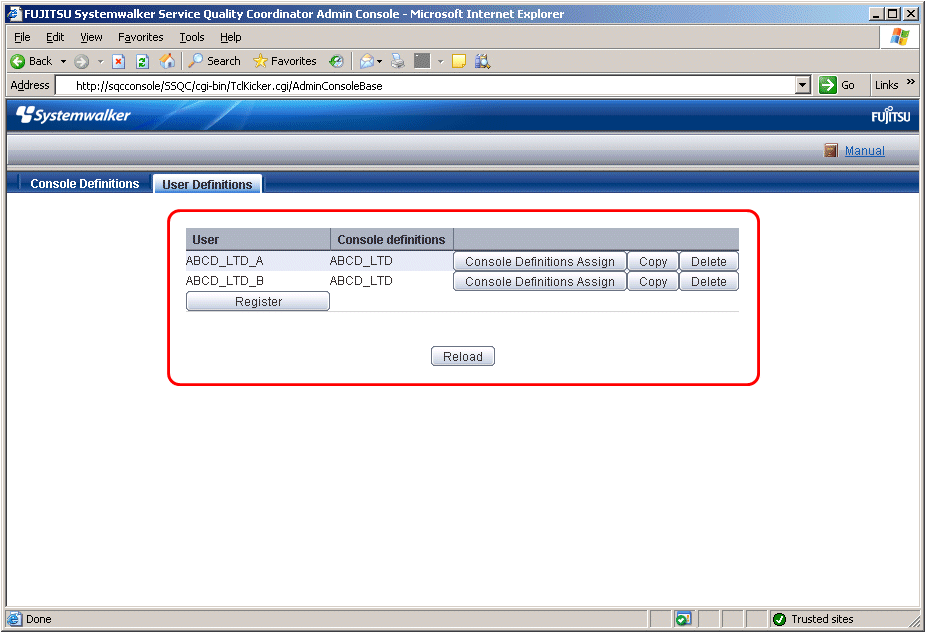Click the Go button next to the address bar

837,85
